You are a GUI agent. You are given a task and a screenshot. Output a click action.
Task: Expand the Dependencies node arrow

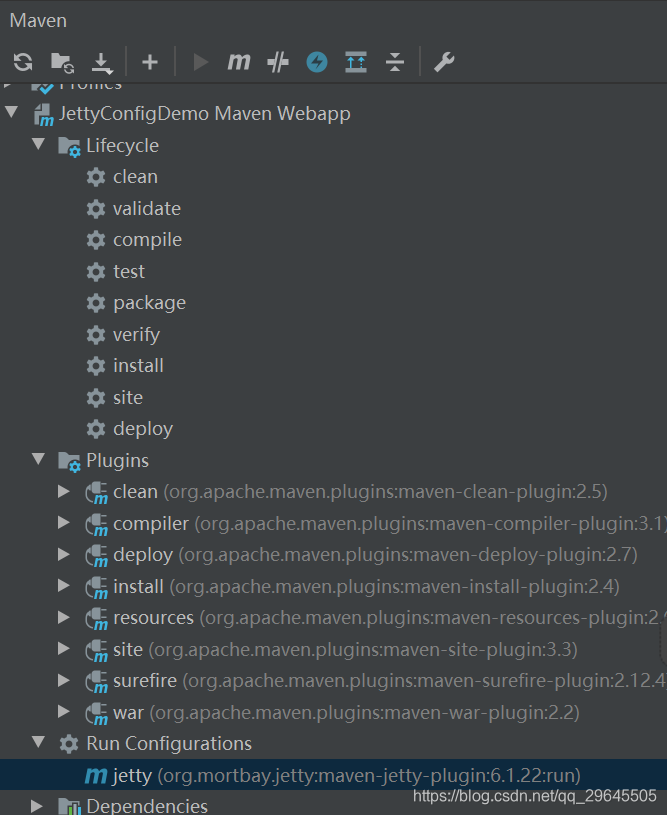click(37, 806)
